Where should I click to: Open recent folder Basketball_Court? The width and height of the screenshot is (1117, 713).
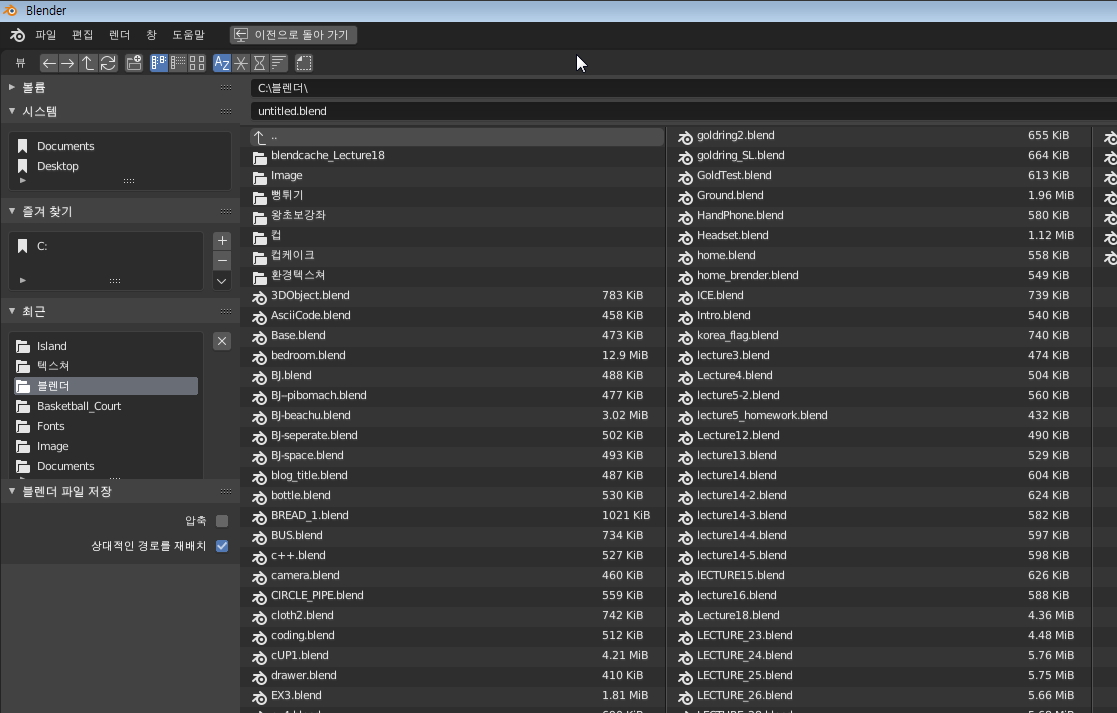pos(107,406)
